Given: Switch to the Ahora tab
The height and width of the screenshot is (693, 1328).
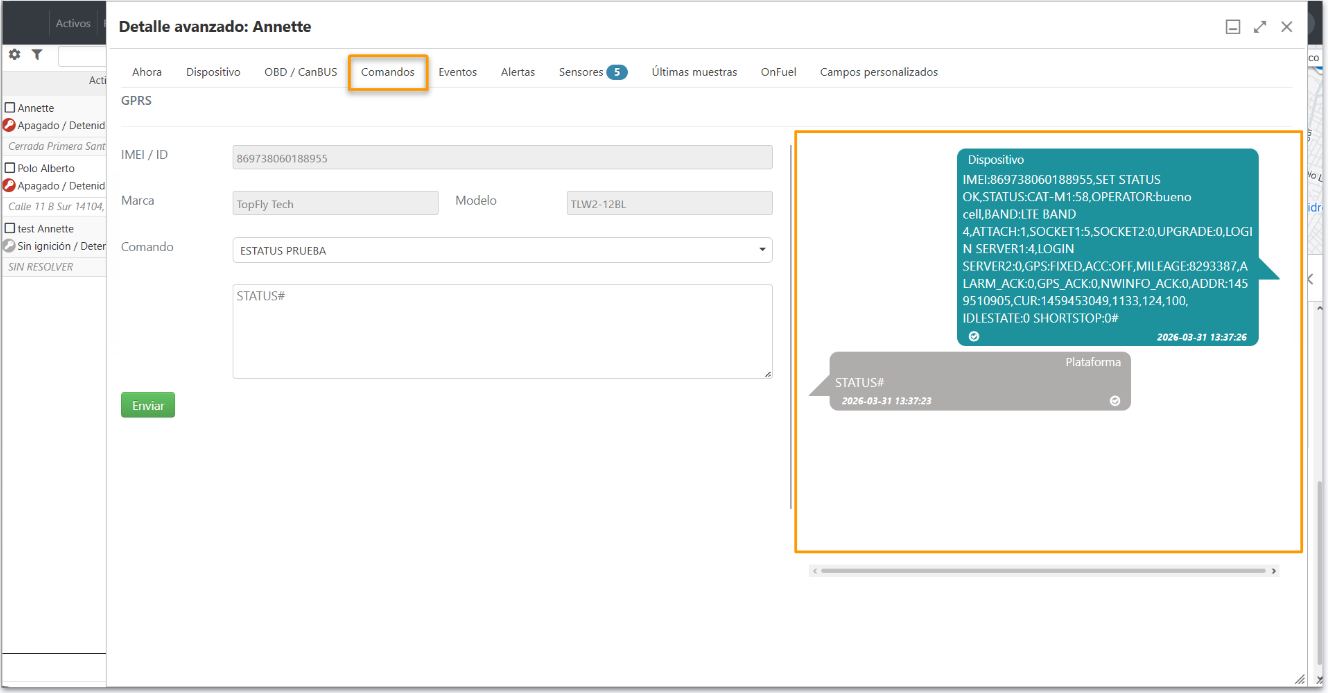Looking at the screenshot, I should [x=147, y=72].
